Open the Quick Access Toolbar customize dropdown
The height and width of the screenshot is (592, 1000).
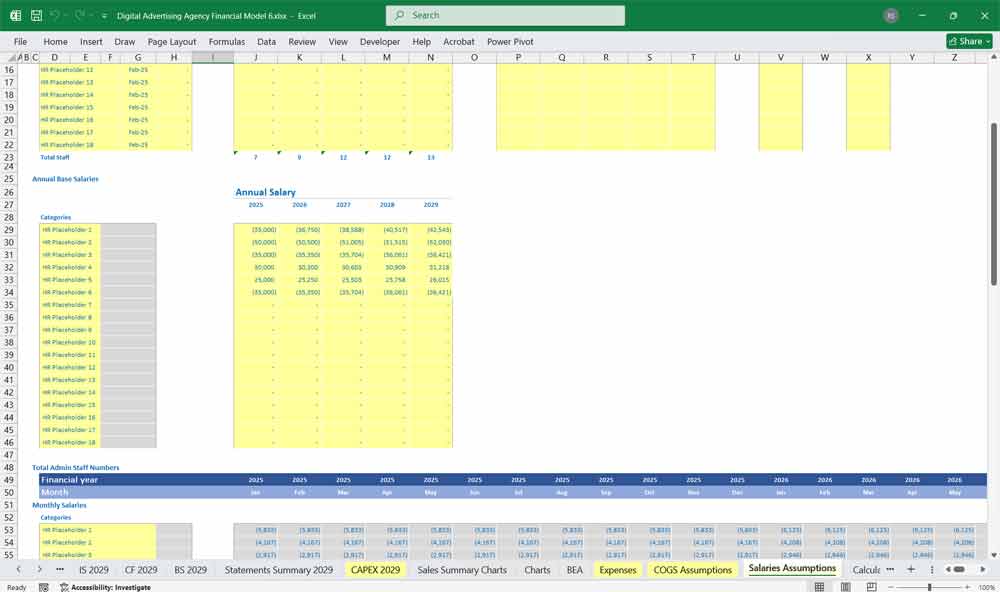pos(104,15)
